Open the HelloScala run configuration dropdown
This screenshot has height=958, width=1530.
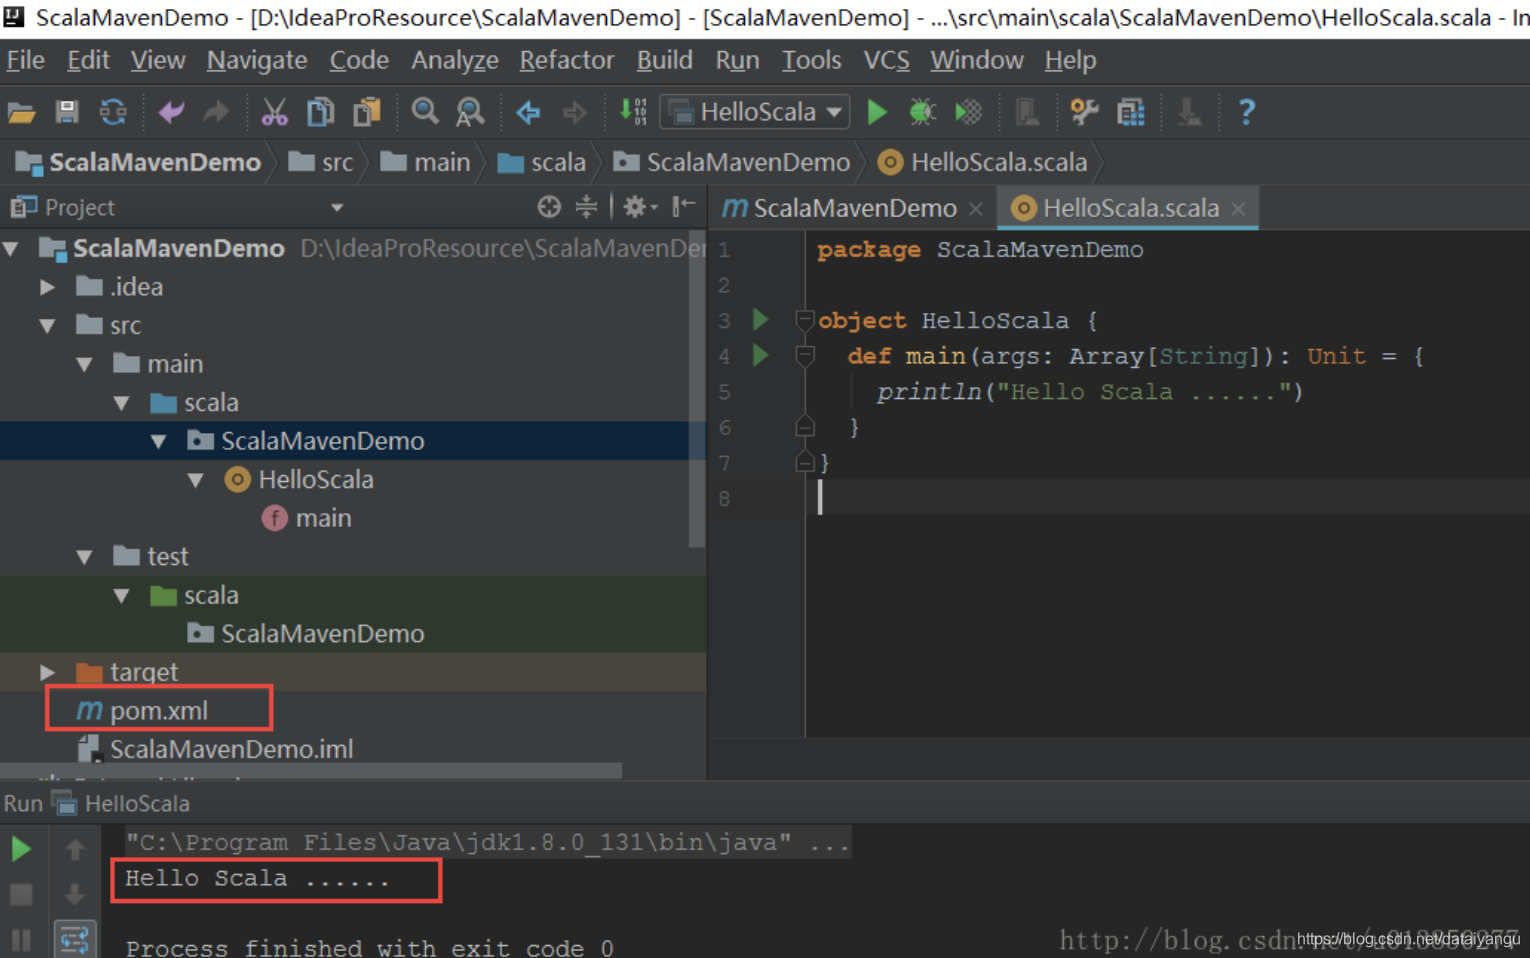point(755,112)
